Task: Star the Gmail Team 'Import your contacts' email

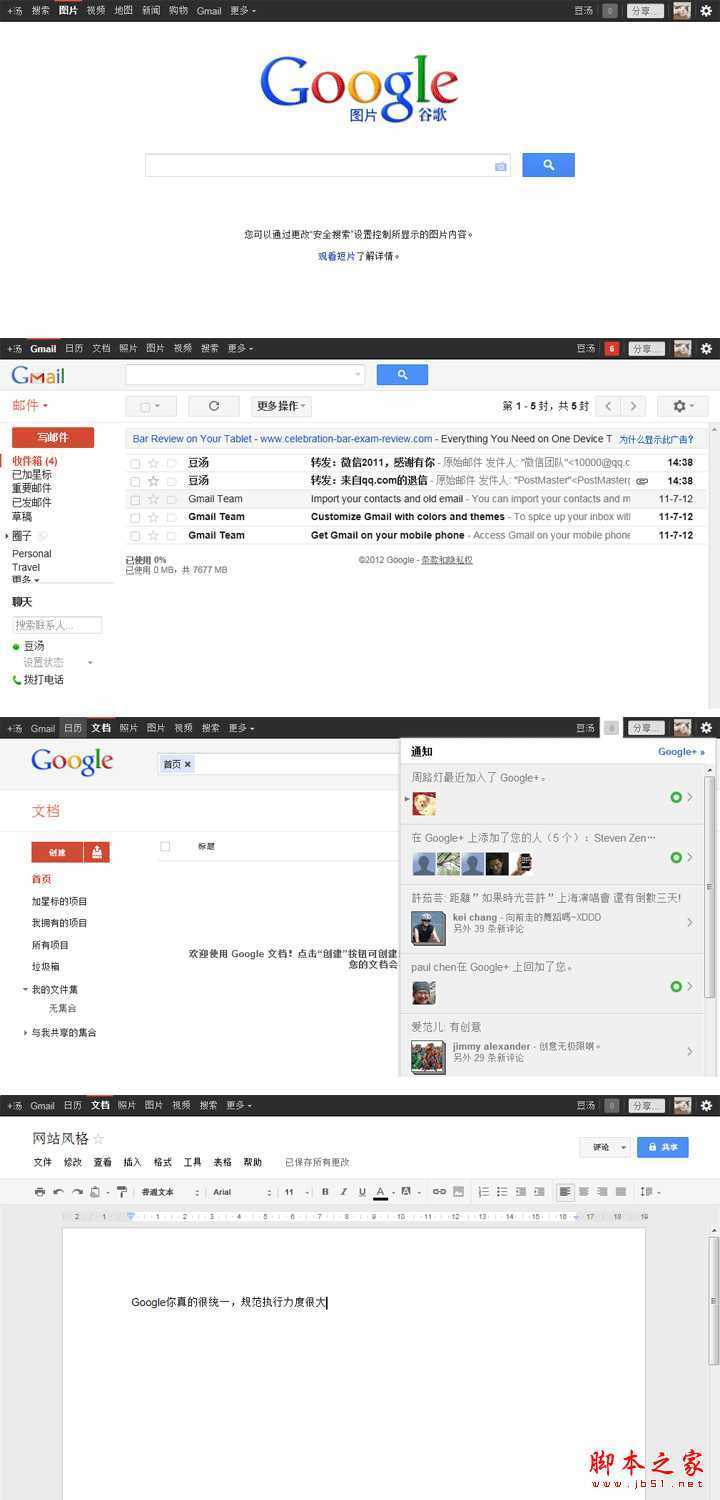Action: pos(153,499)
